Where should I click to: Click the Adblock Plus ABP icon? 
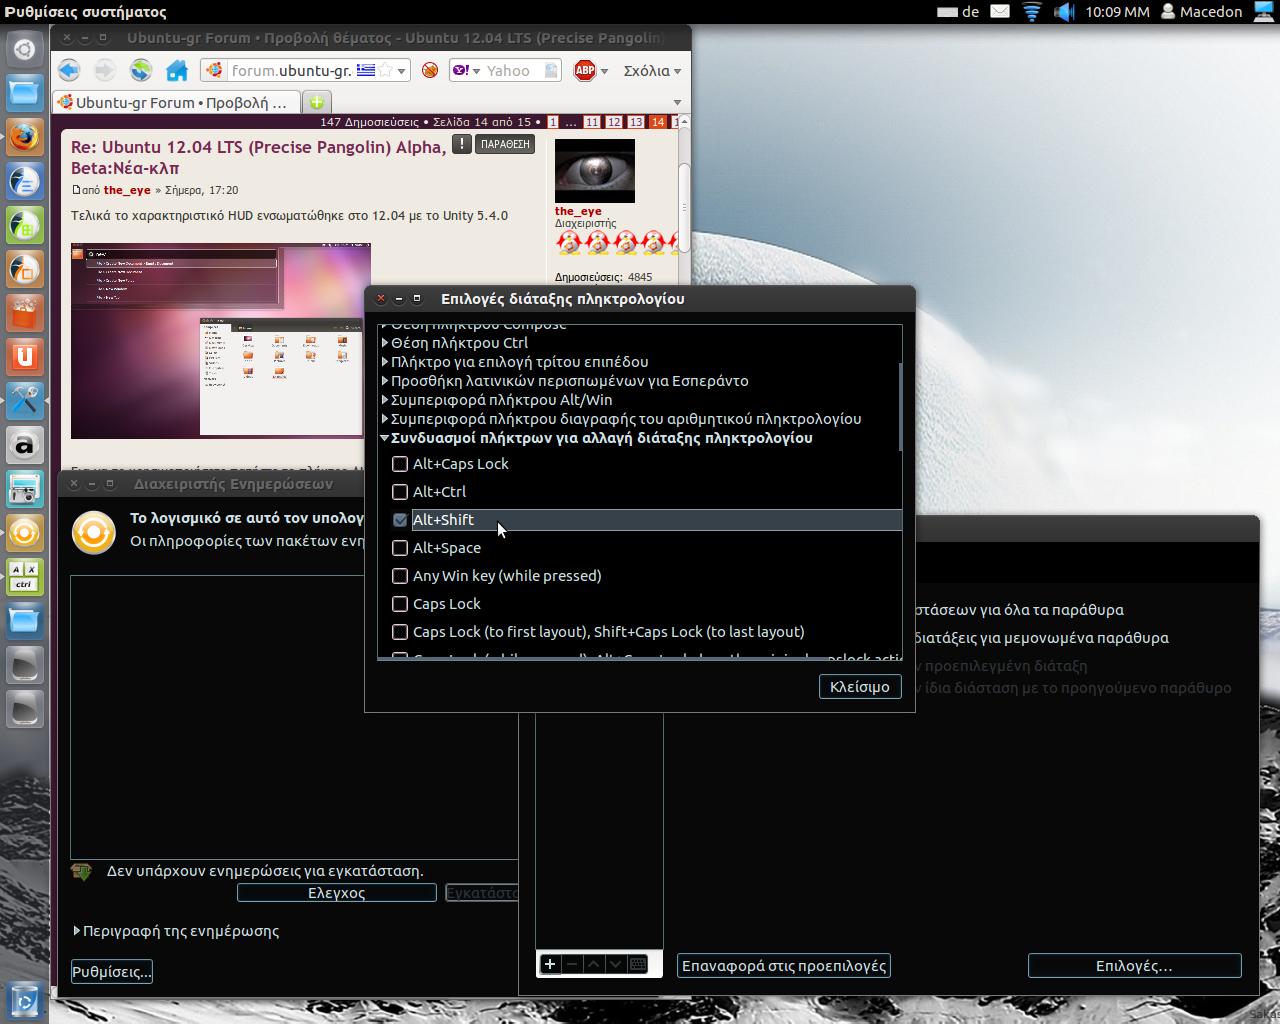pos(585,70)
